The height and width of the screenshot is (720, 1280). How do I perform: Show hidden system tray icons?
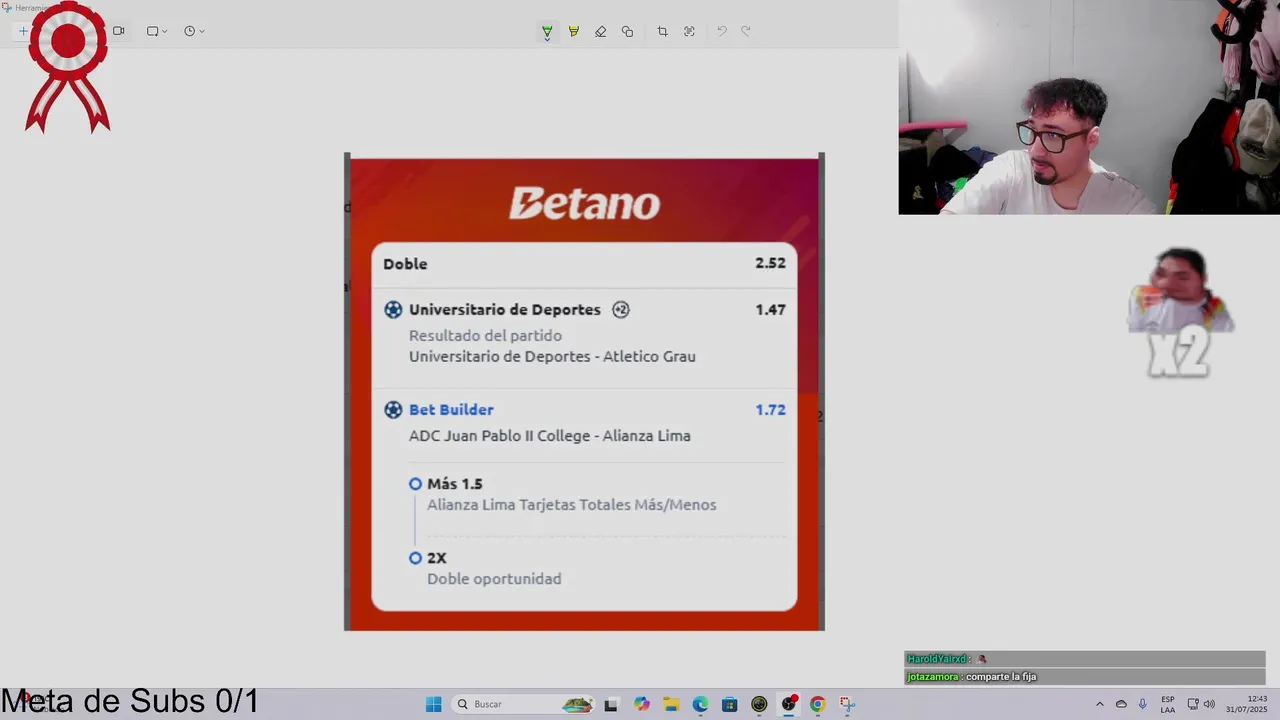[1100, 704]
